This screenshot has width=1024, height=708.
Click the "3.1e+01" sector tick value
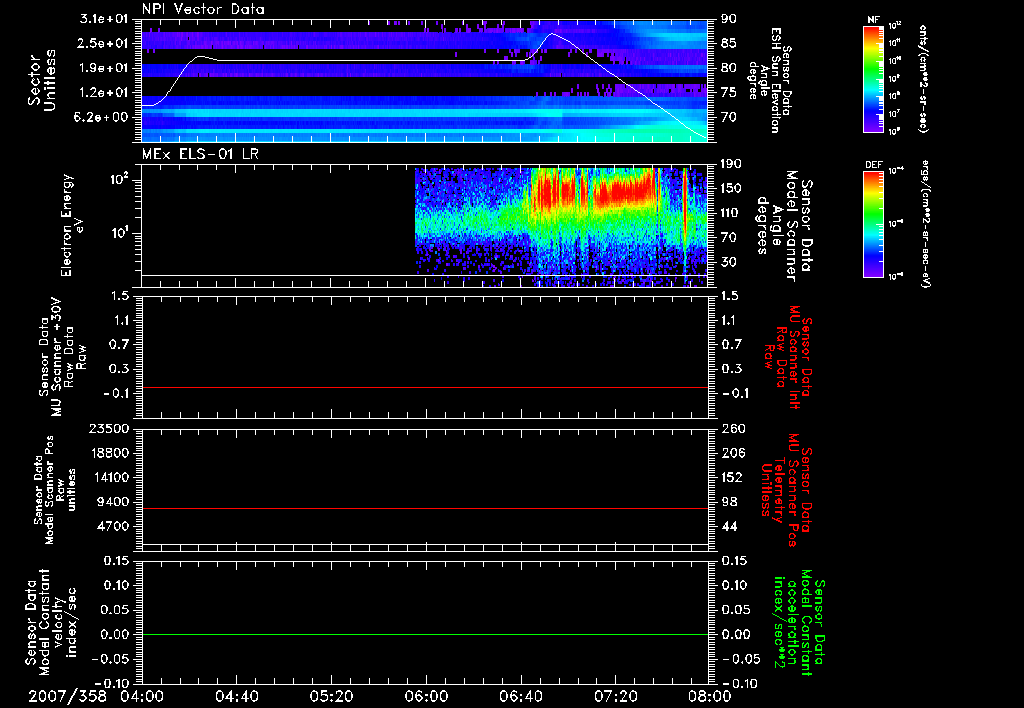click(103, 18)
